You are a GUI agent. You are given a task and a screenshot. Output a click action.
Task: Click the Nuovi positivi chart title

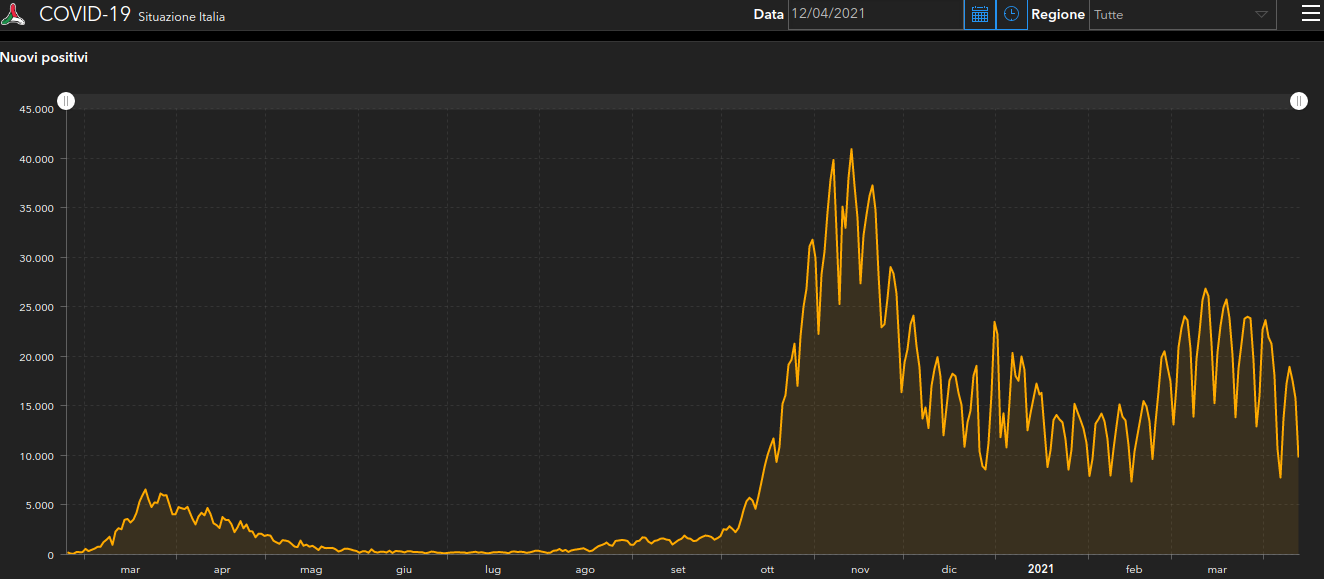click(x=44, y=58)
